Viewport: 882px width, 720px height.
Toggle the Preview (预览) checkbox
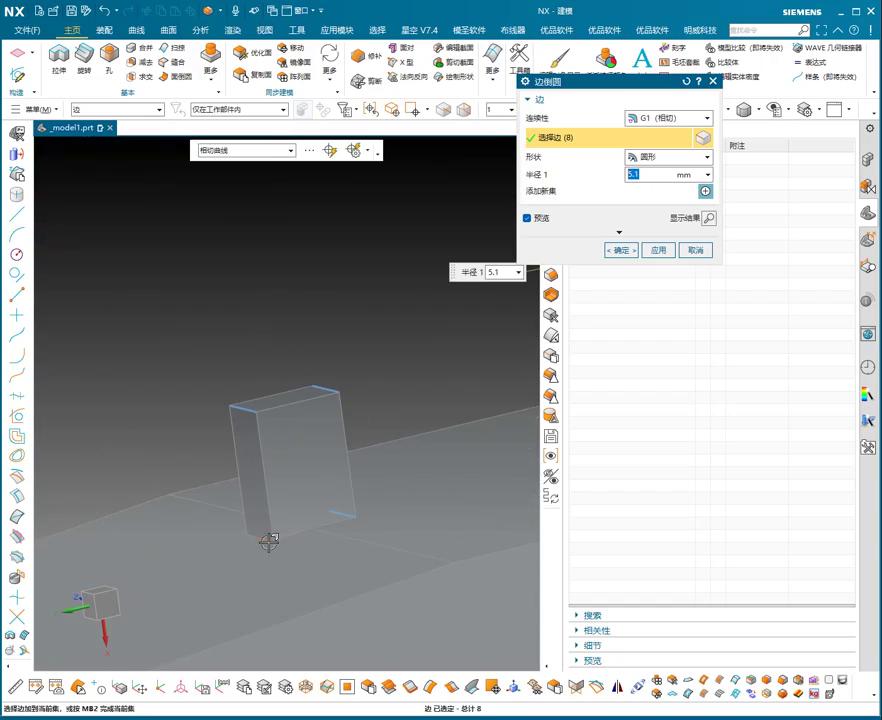point(527,218)
